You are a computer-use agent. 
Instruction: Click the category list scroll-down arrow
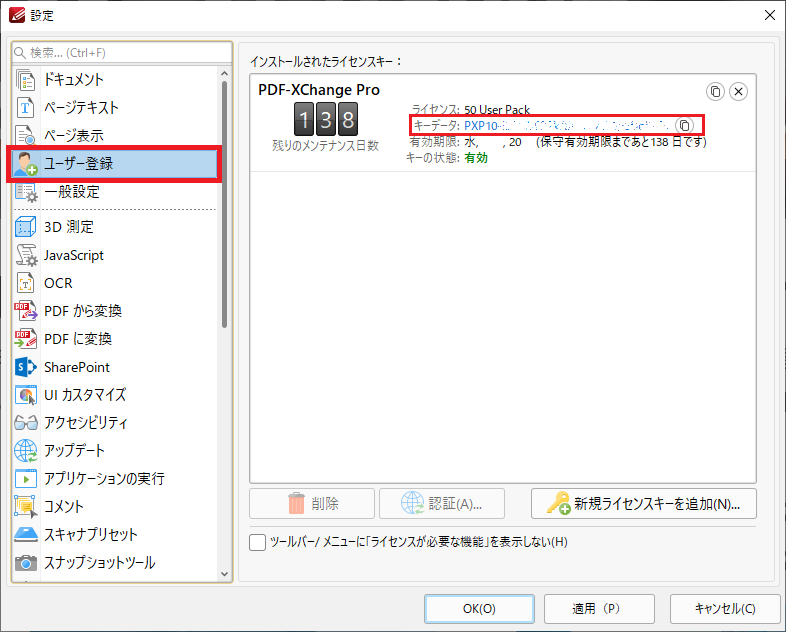click(x=224, y=574)
